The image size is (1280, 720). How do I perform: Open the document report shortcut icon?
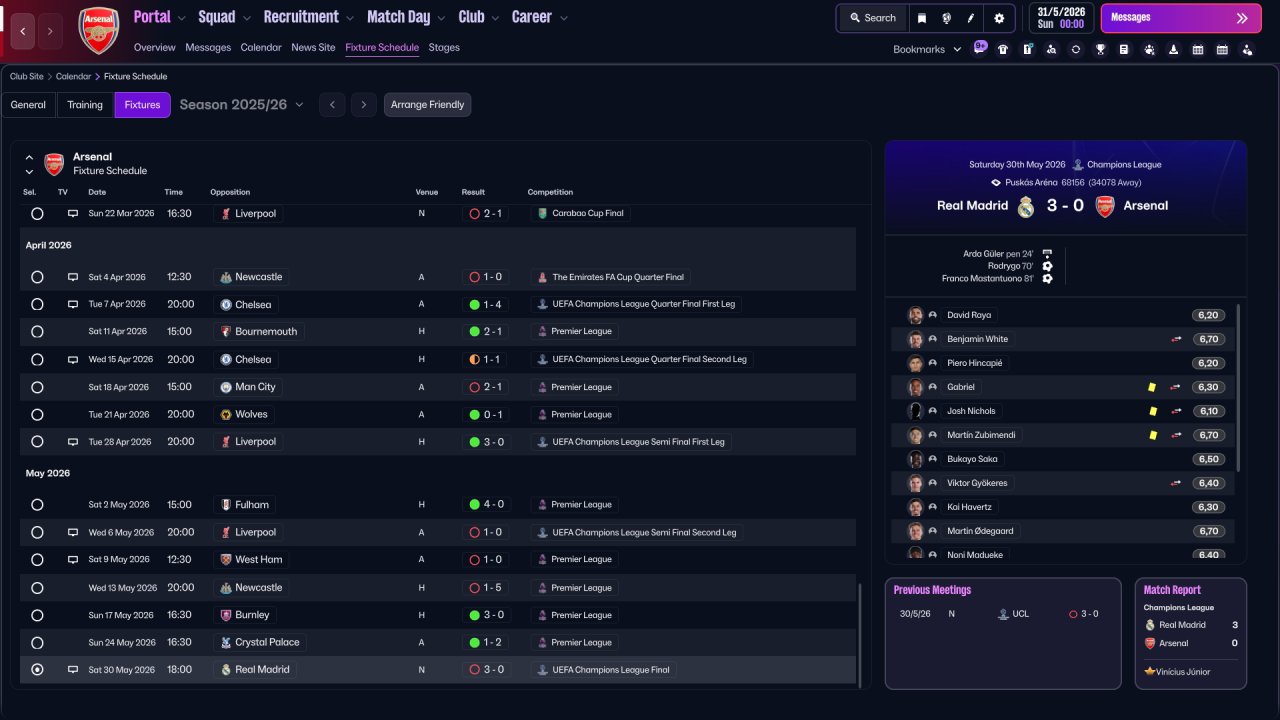pos(1124,49)
